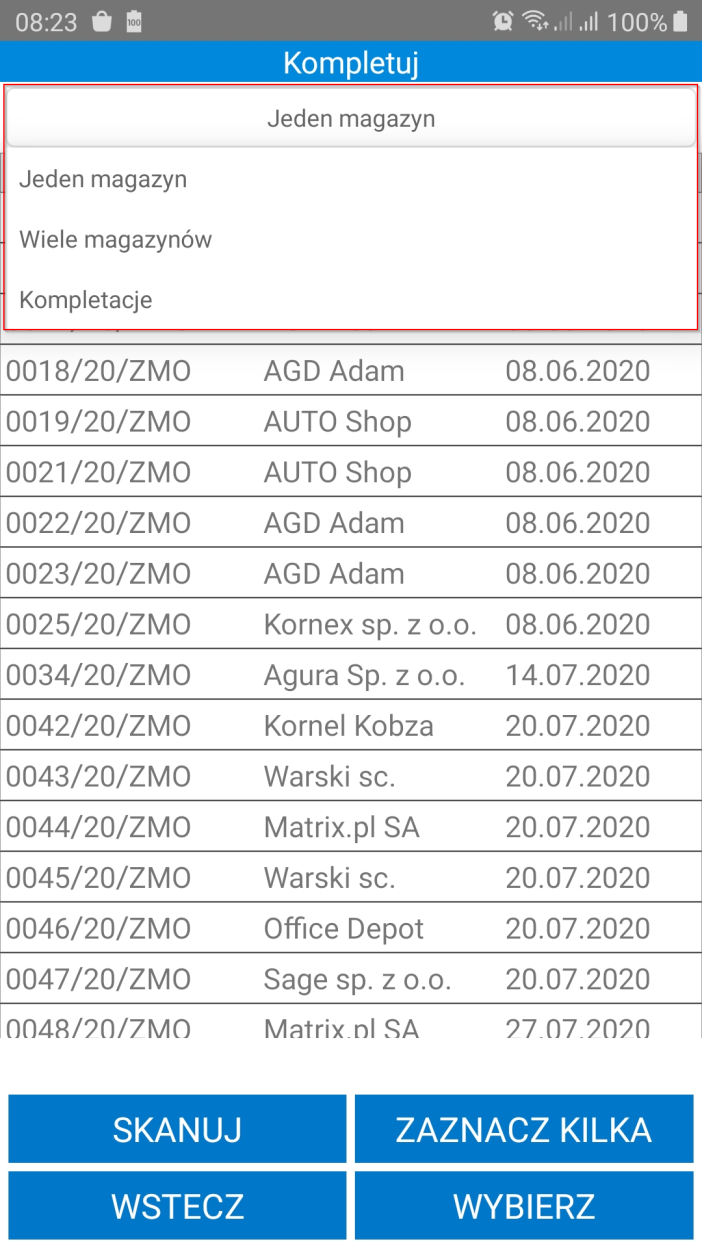Choose order 0042/20/ZMO for Kornel Kobza
Viewport: 702px width, 1248px height.
(350, 726)
